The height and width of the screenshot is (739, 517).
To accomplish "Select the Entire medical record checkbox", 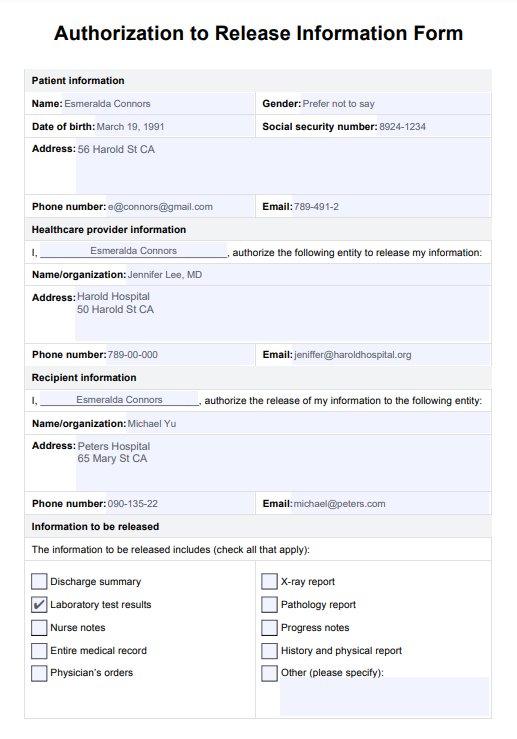I will tap(39, 651).
